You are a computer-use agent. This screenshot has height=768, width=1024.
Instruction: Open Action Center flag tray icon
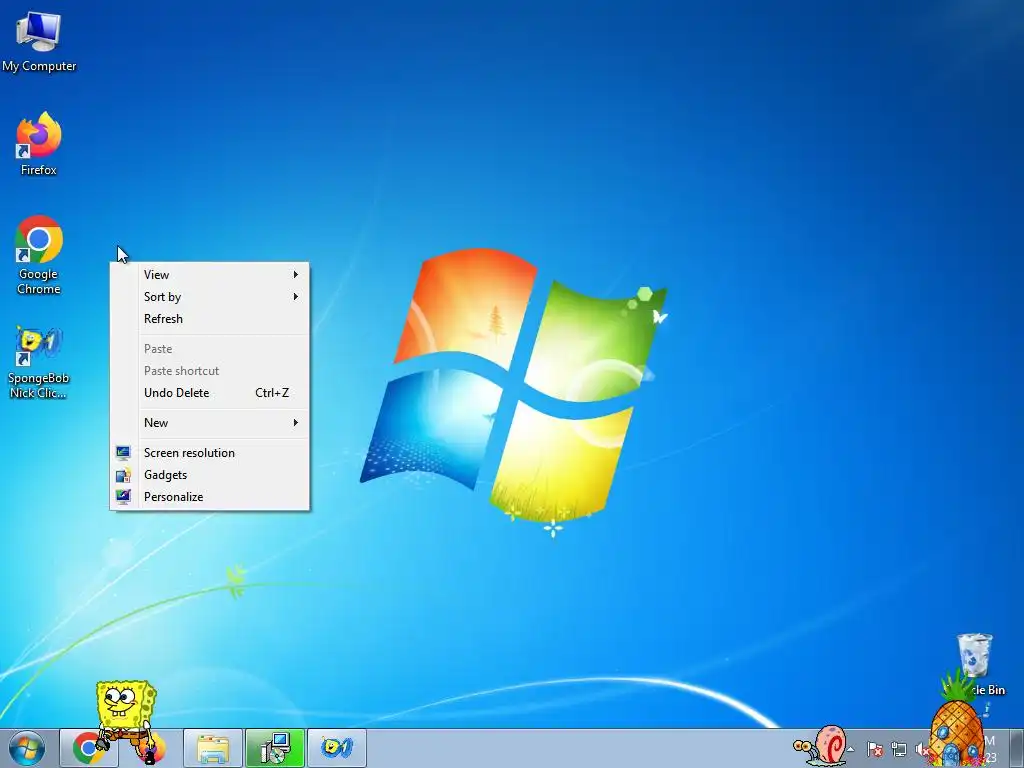(x=875, y=749)
